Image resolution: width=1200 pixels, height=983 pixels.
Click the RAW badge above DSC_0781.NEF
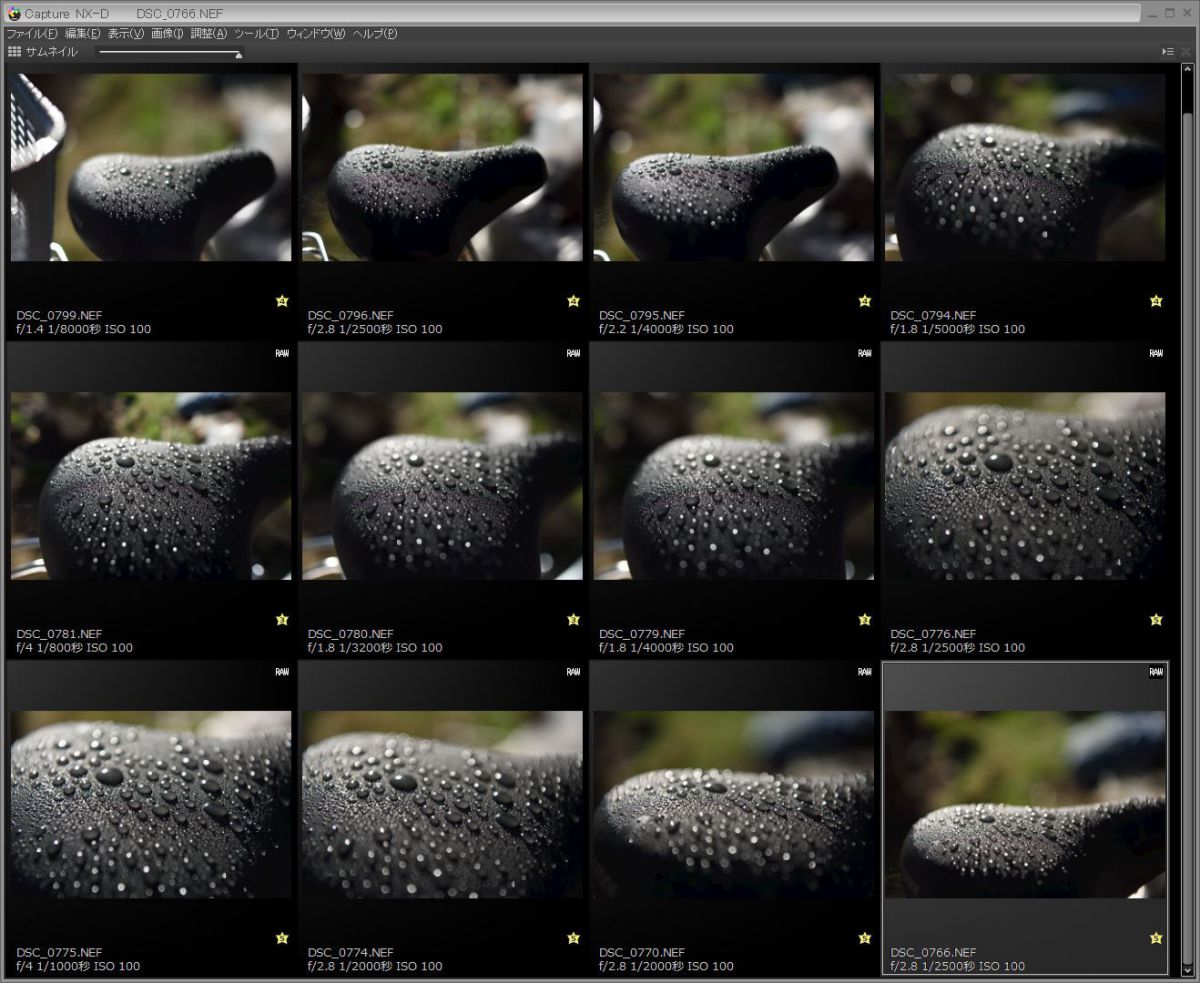pyautogui.click(x=282, y=353)
